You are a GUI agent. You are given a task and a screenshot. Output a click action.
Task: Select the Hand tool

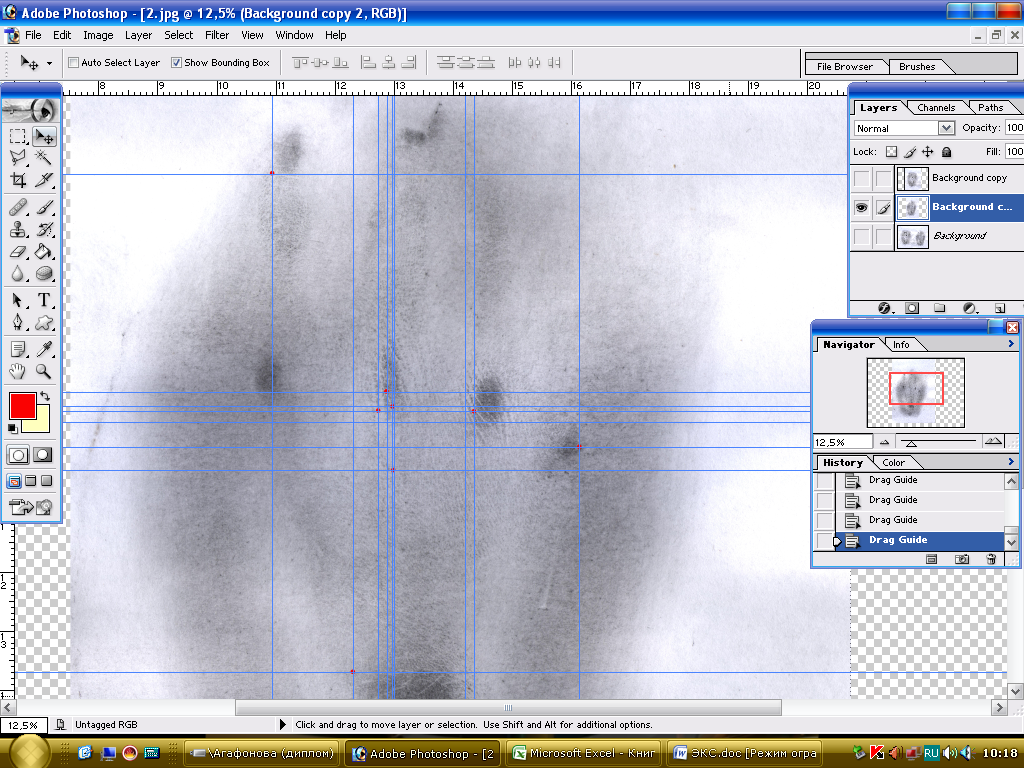[x=18, y=371]
